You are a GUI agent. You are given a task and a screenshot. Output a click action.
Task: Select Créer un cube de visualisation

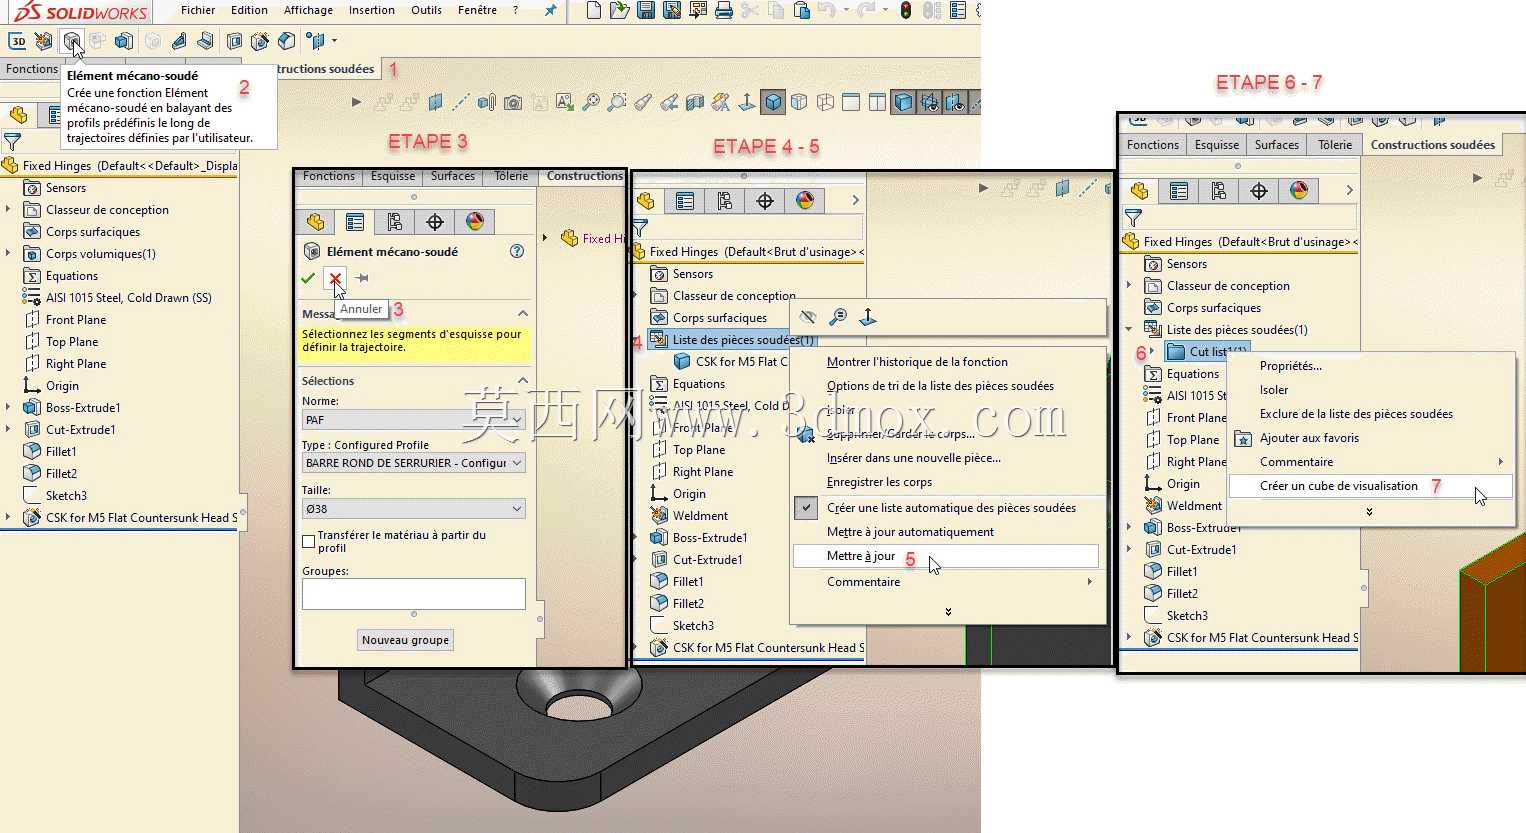pyautogui.click(x=1370, y=486)
